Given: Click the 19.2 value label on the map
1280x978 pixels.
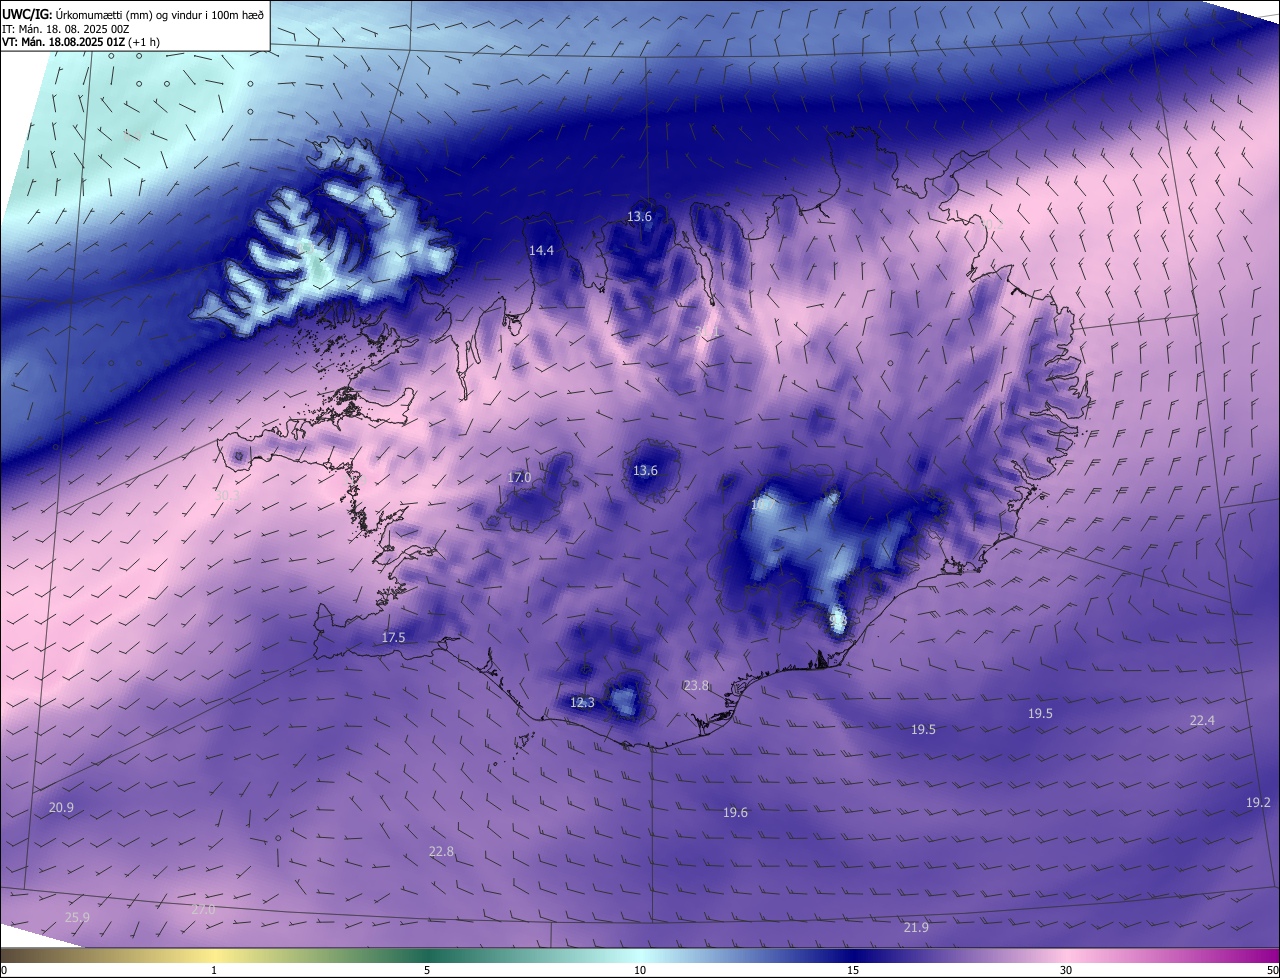Looking at the screenshot, I should point(1258,803).
